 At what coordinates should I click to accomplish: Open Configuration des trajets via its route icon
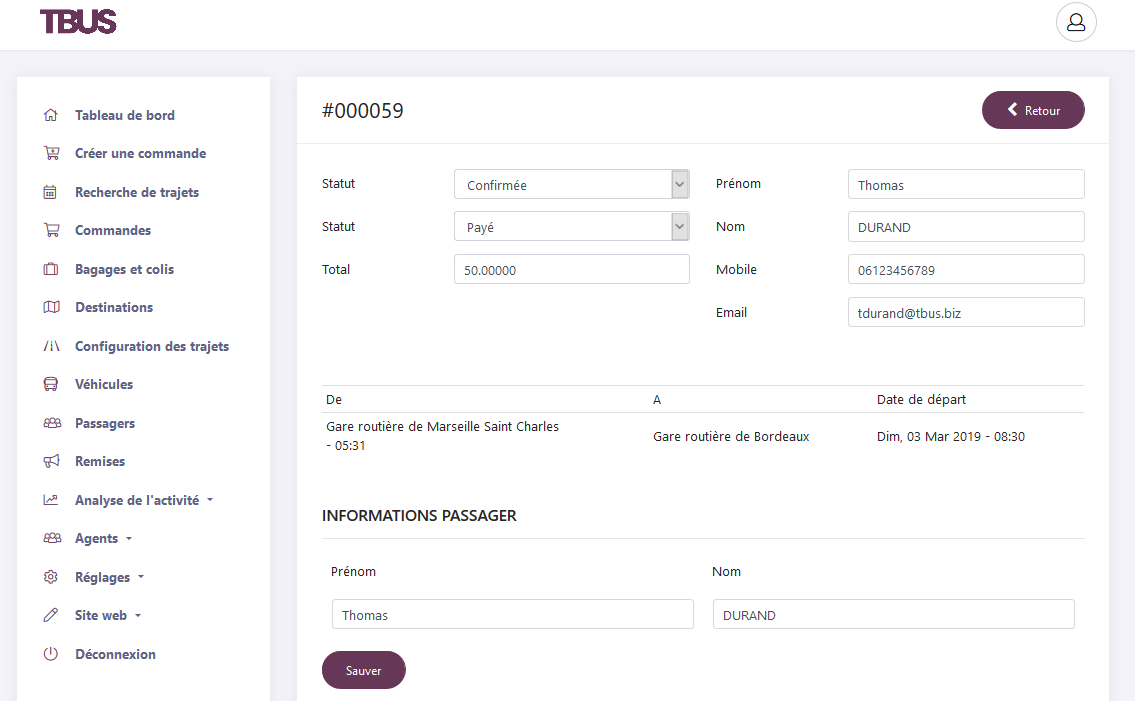coord(51,345)
